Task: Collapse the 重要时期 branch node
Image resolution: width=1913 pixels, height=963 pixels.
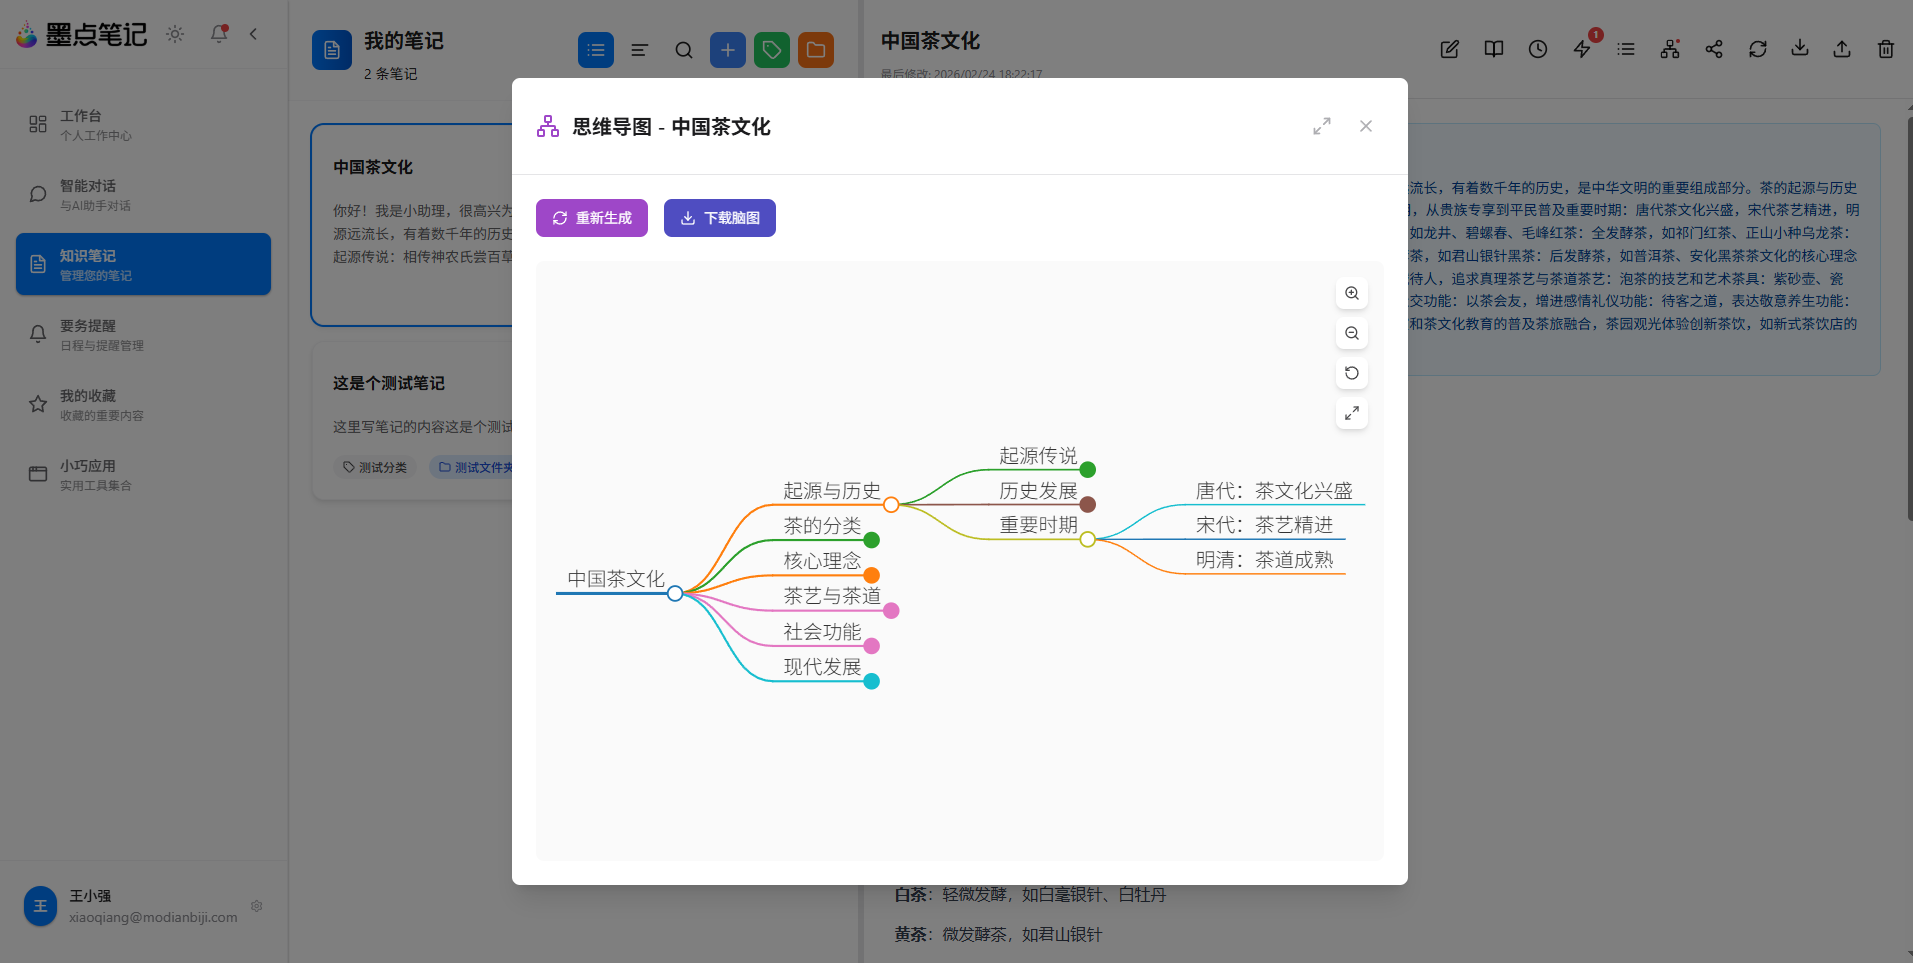Action: (1086, 539)
